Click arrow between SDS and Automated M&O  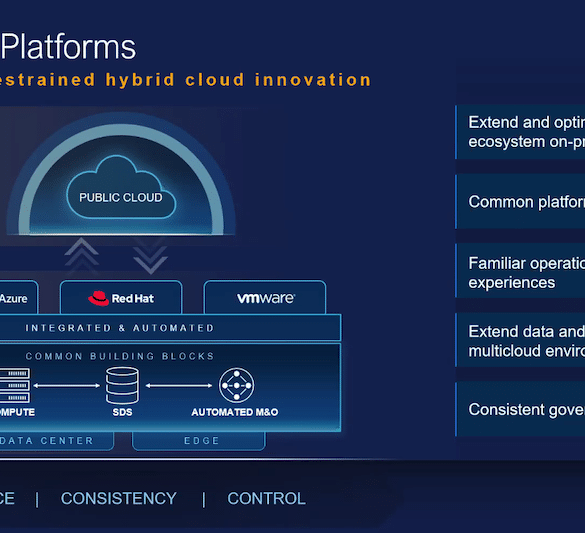coord(179,386)
